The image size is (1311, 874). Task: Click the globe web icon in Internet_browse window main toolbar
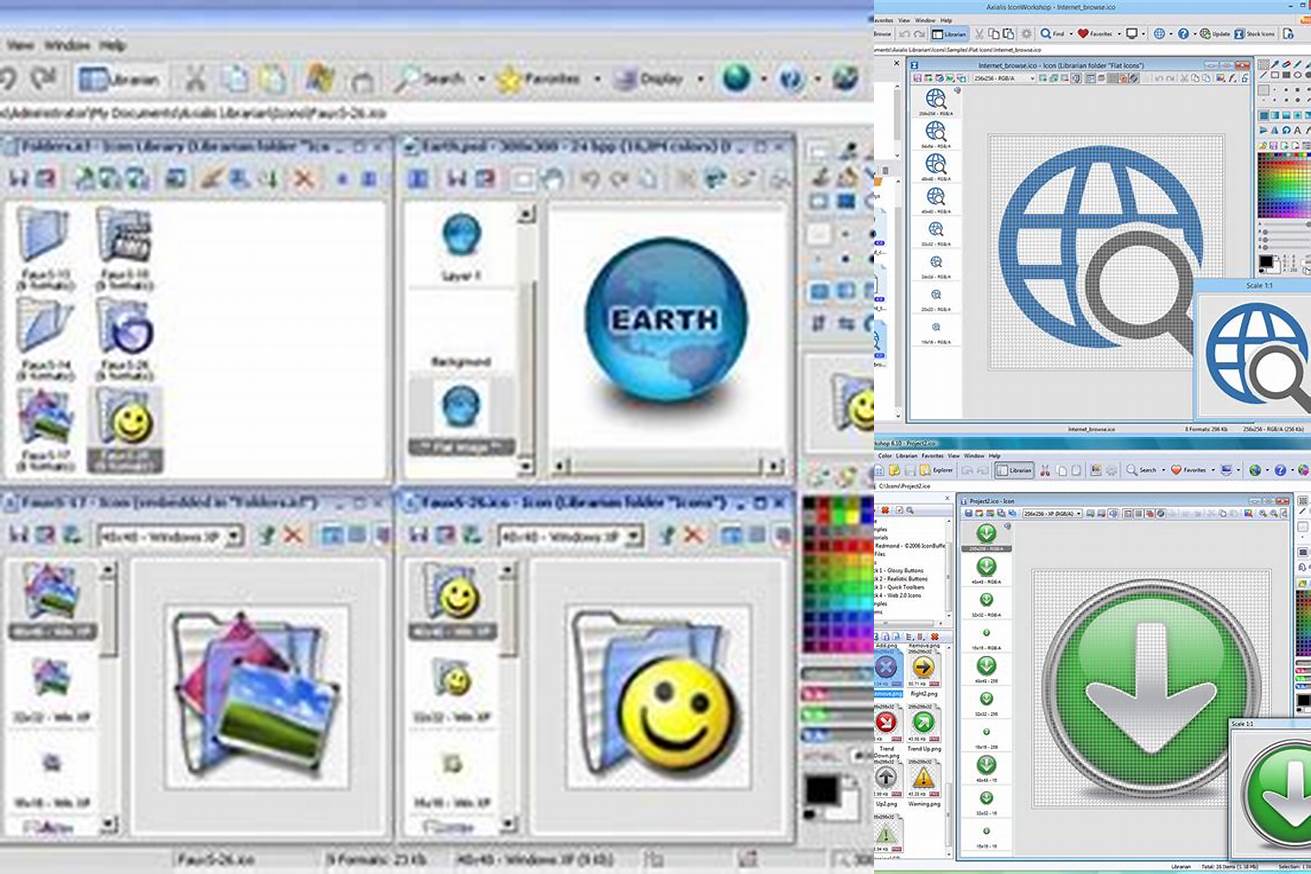pos(1159,34)
